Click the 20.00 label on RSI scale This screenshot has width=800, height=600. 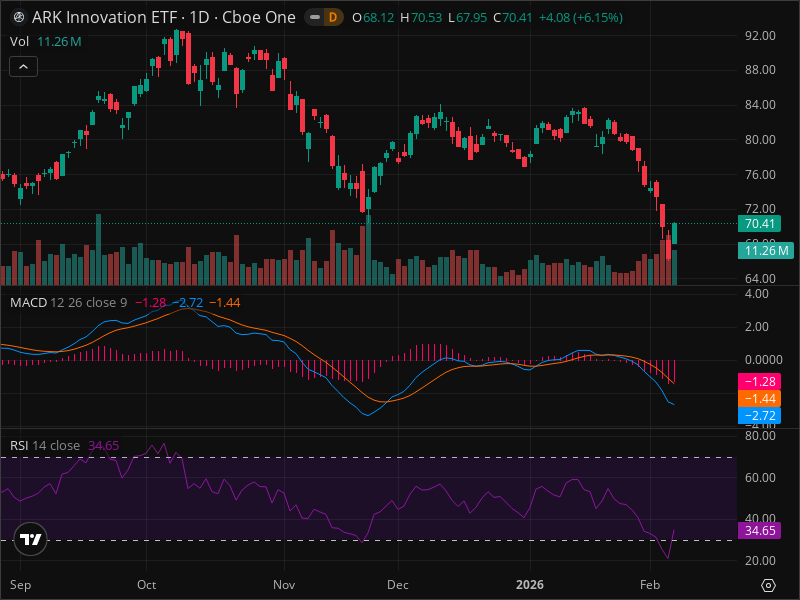pos(760,560)
